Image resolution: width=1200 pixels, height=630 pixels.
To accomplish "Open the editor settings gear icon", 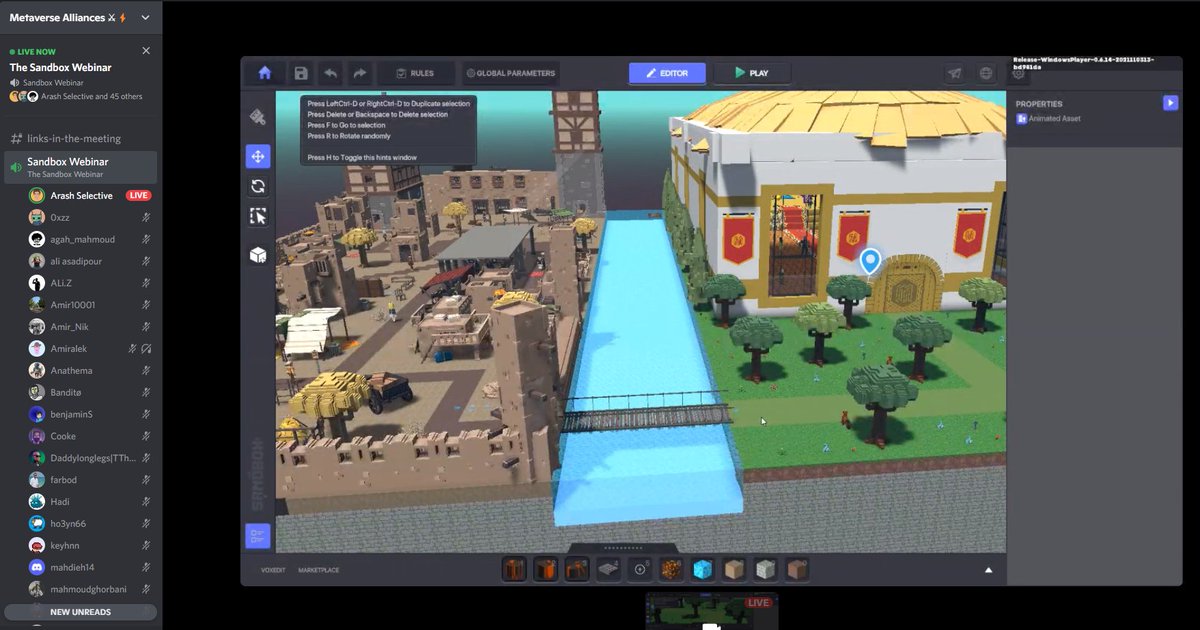I will 1018,73.
